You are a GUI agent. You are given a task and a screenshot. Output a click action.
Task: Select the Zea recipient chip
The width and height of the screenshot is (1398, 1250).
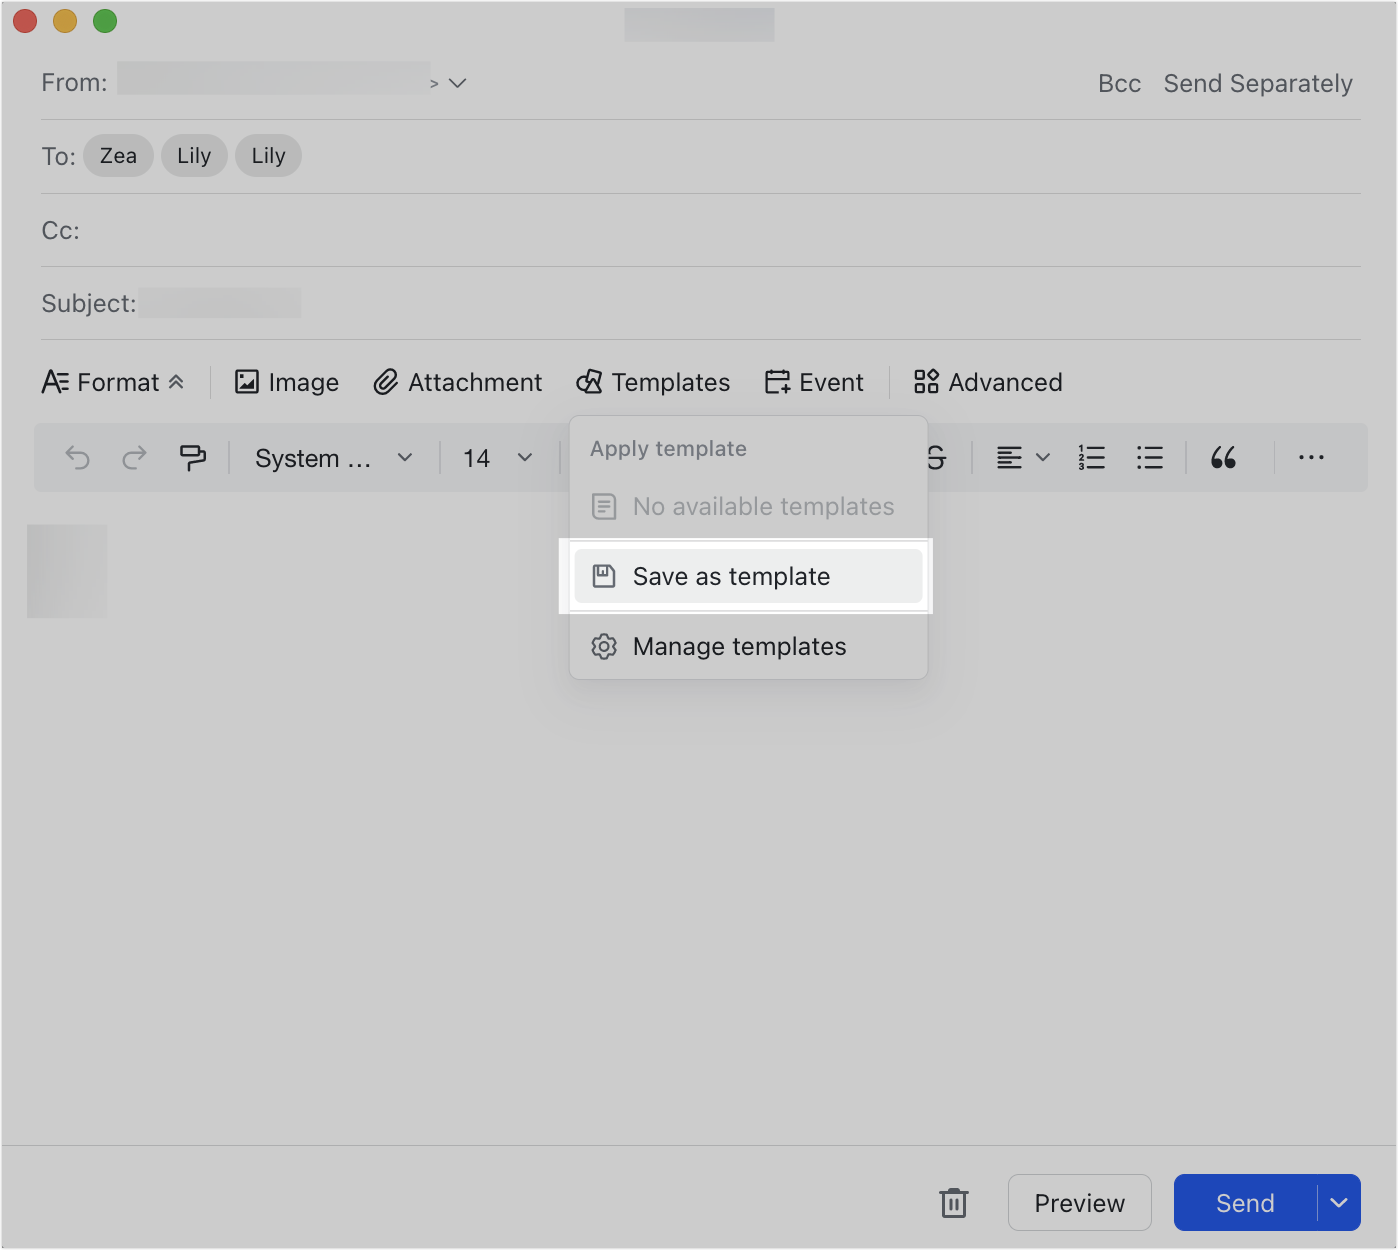coord(118,156)
